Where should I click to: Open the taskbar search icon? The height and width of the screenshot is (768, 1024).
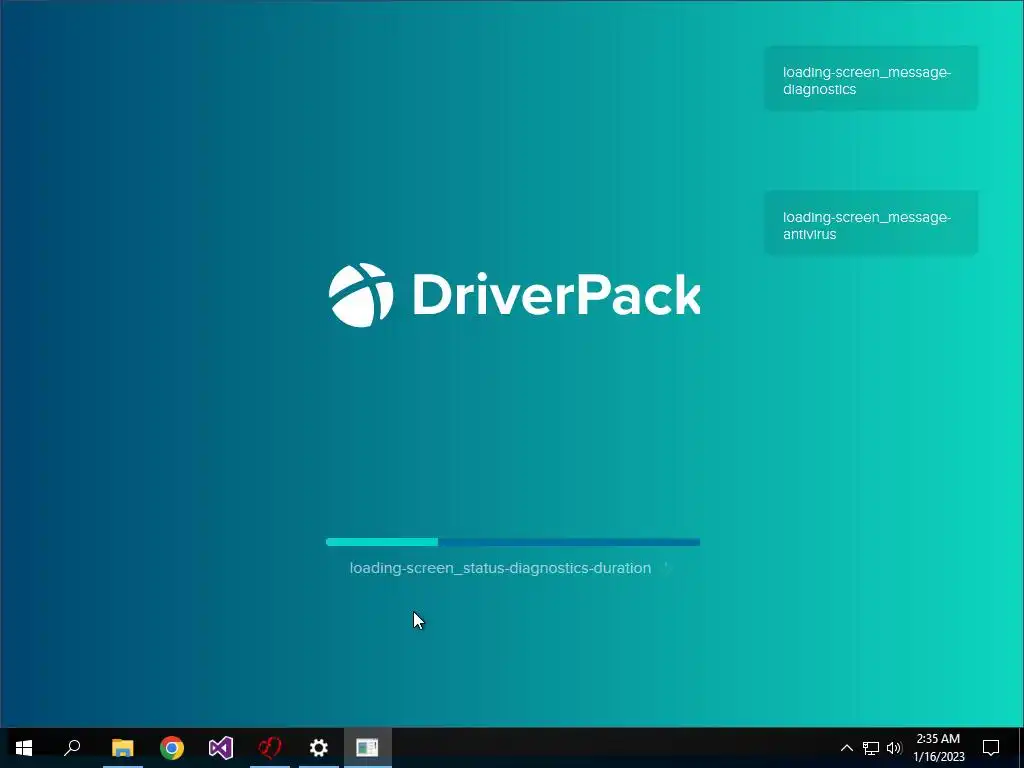72,748
